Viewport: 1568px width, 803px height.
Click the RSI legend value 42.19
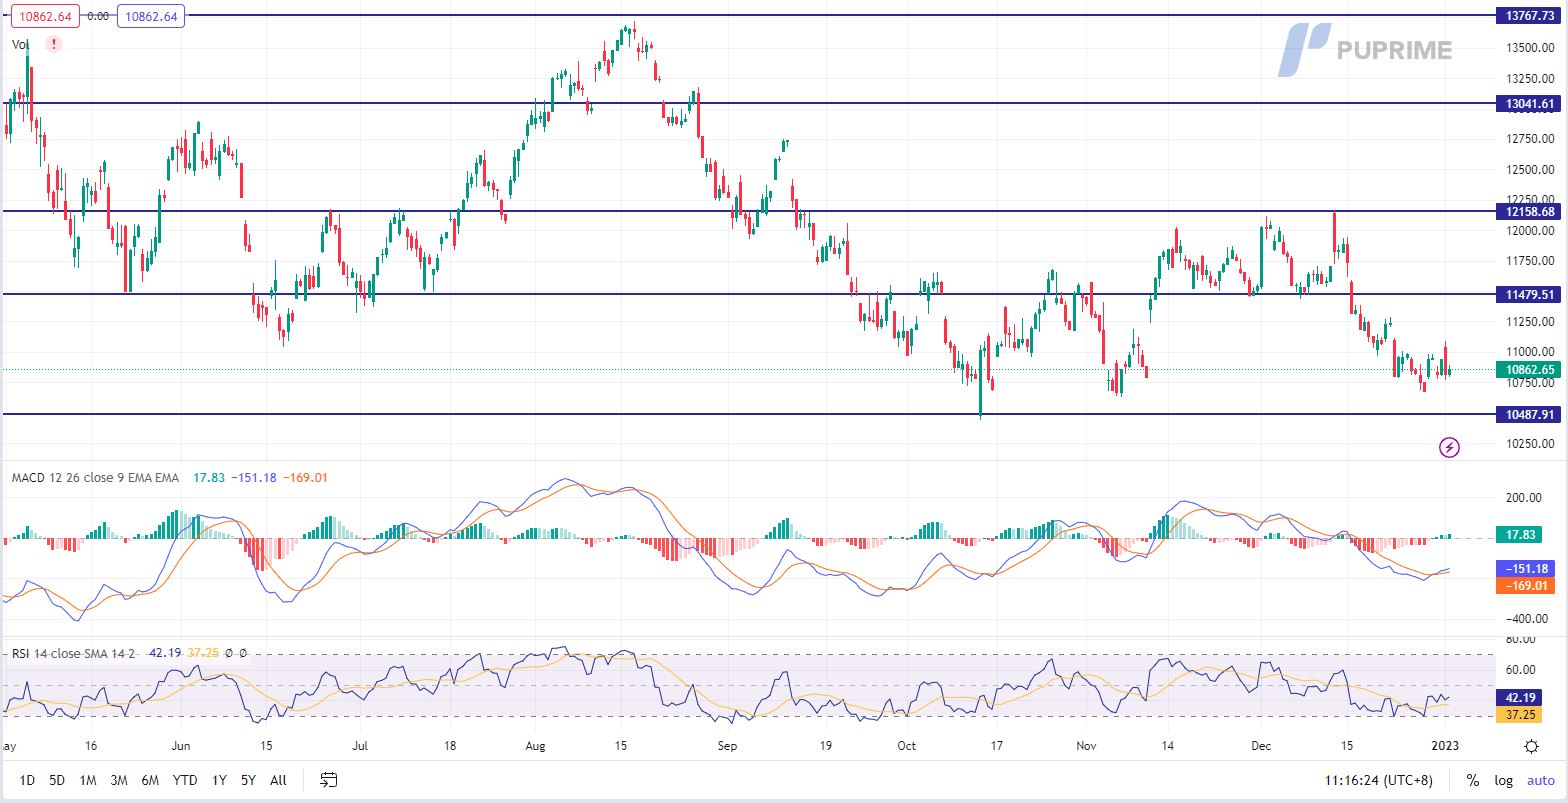(x=163, y=653)
